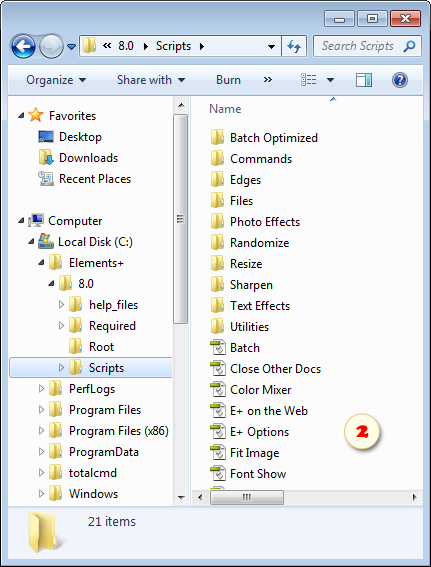
Task: Open the address bar history dropdown
Action: click(x=271, y=47)
